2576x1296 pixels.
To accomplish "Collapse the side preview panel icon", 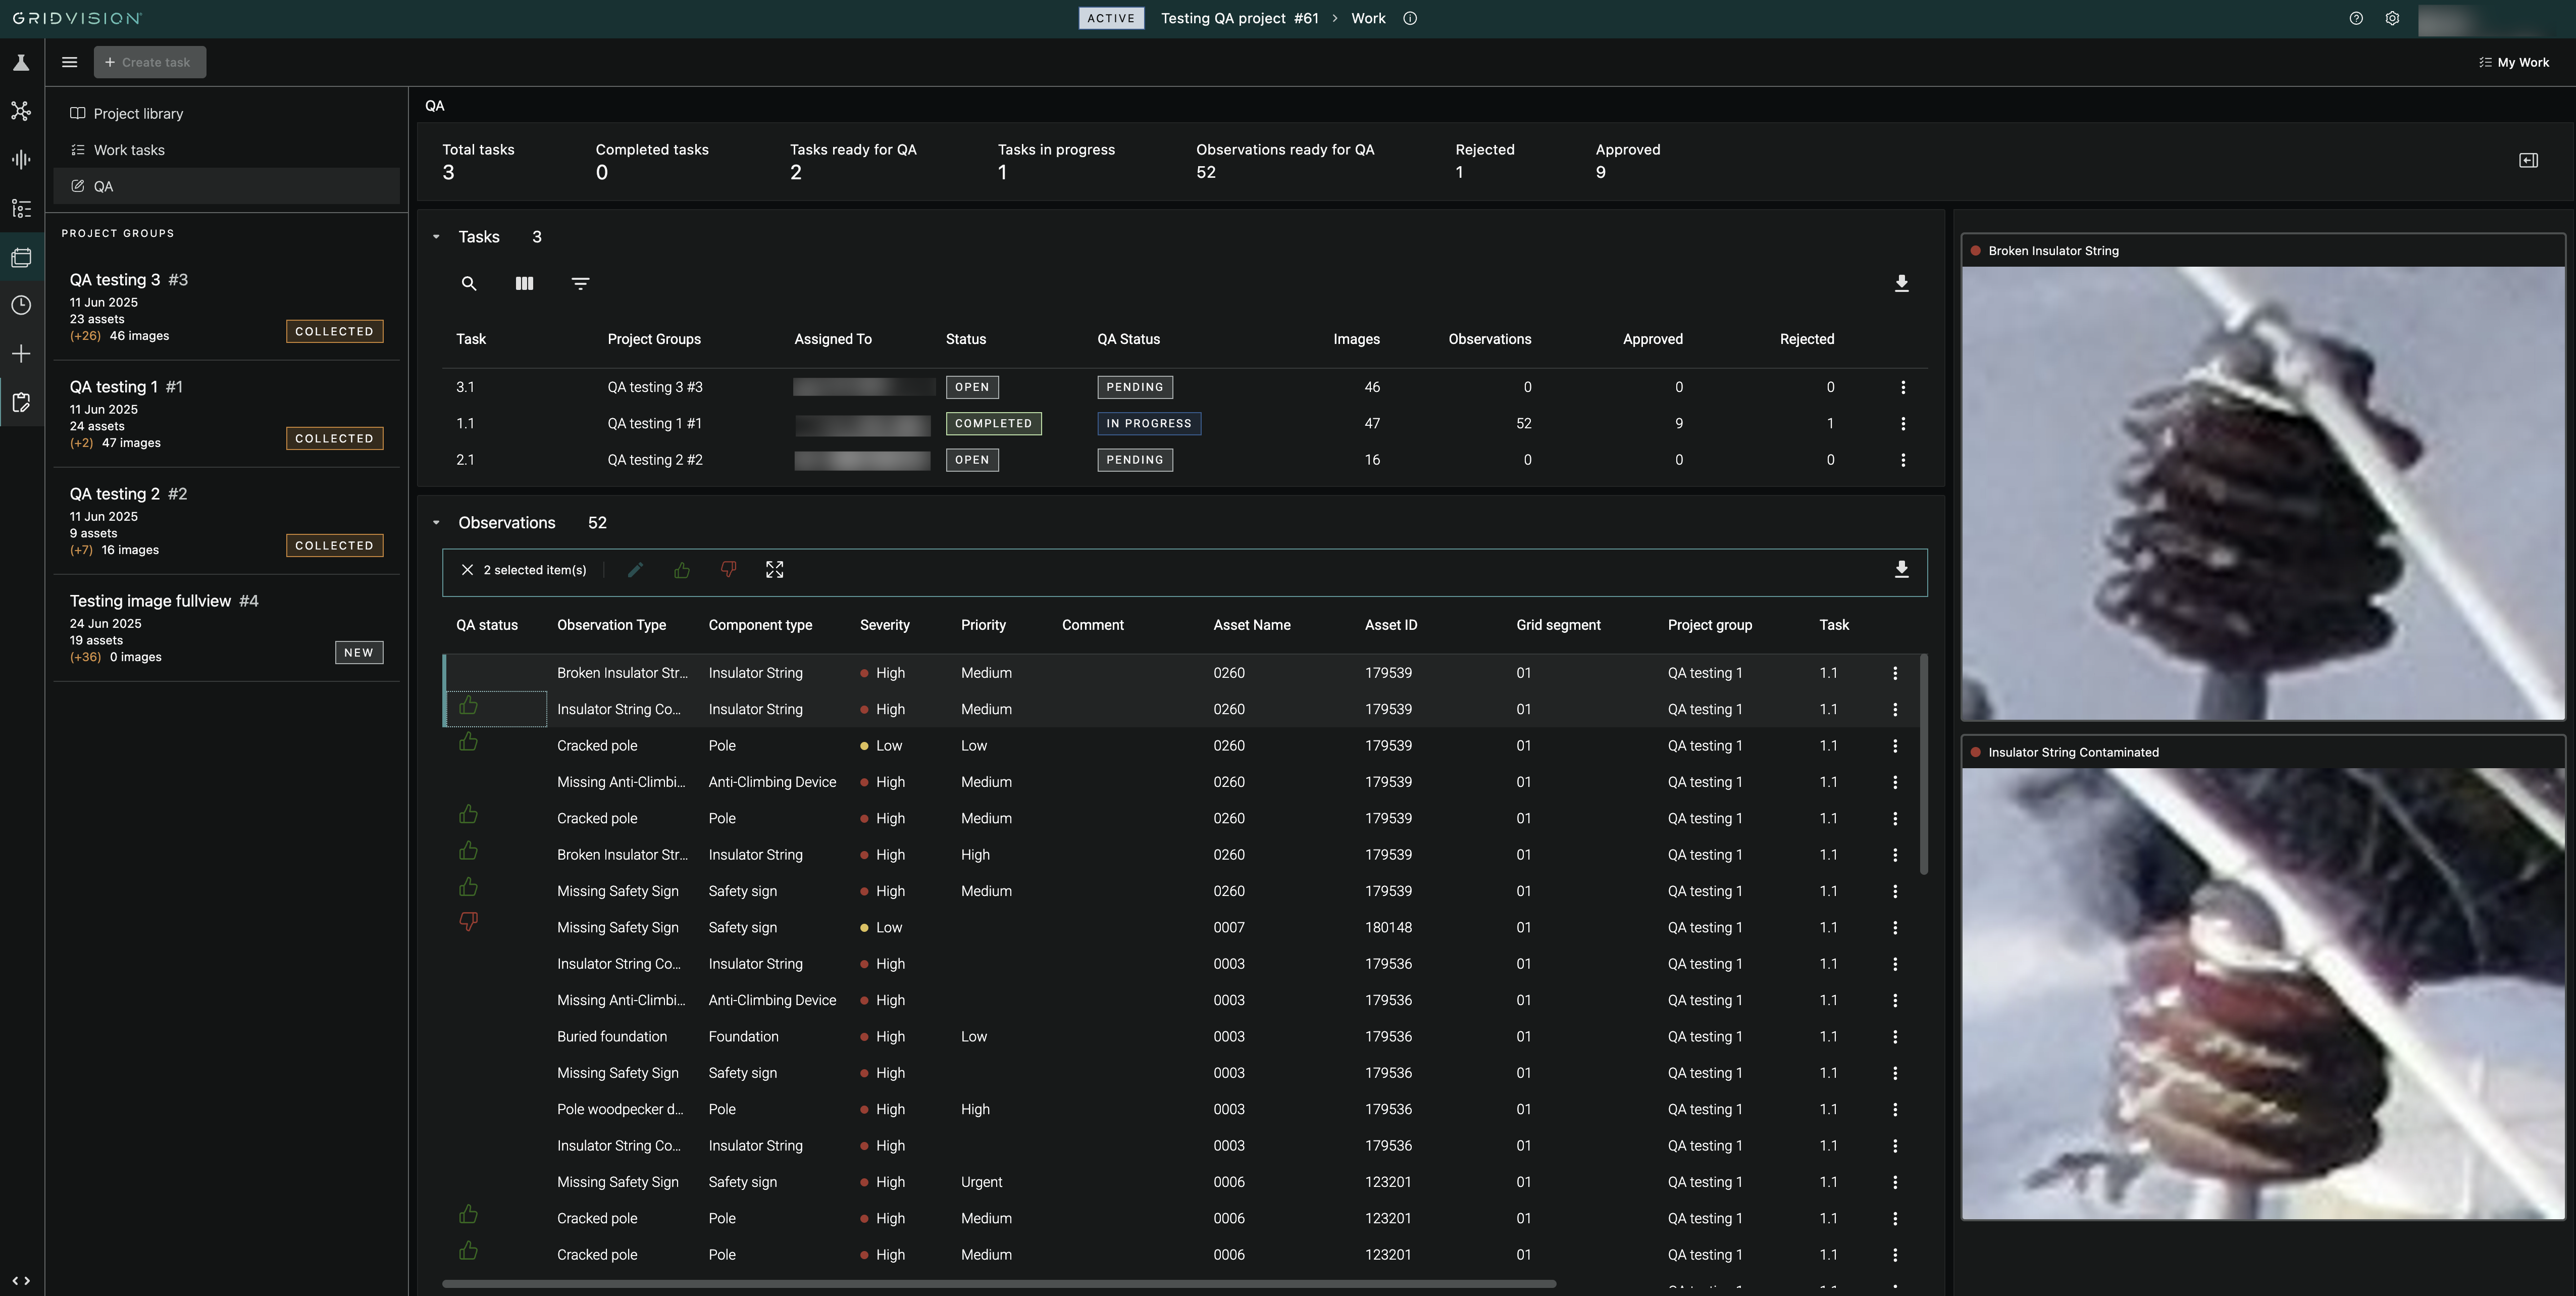I will (x=2528, y=160).
